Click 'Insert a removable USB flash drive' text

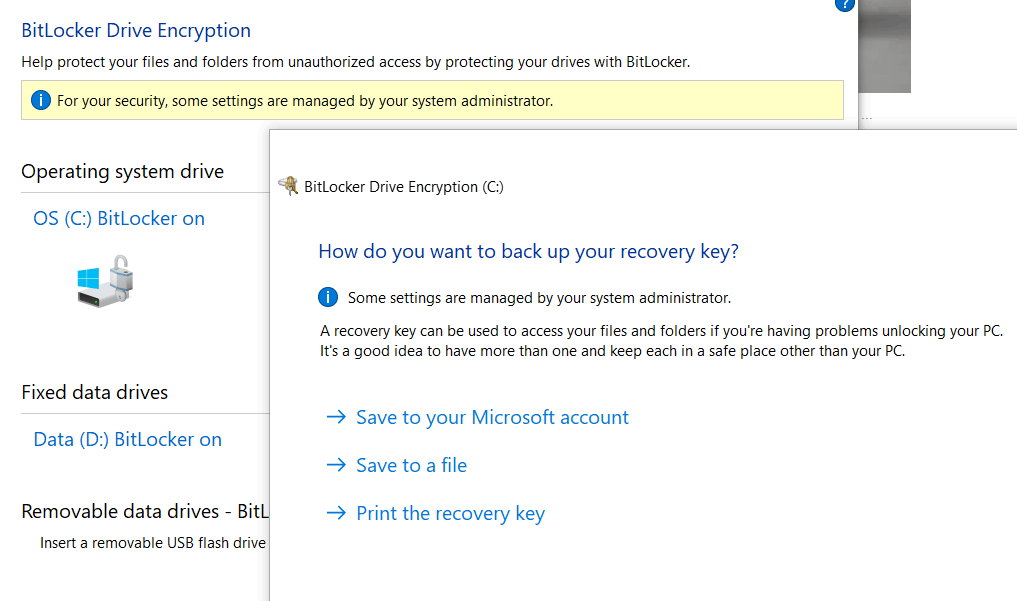click(153, 543)
